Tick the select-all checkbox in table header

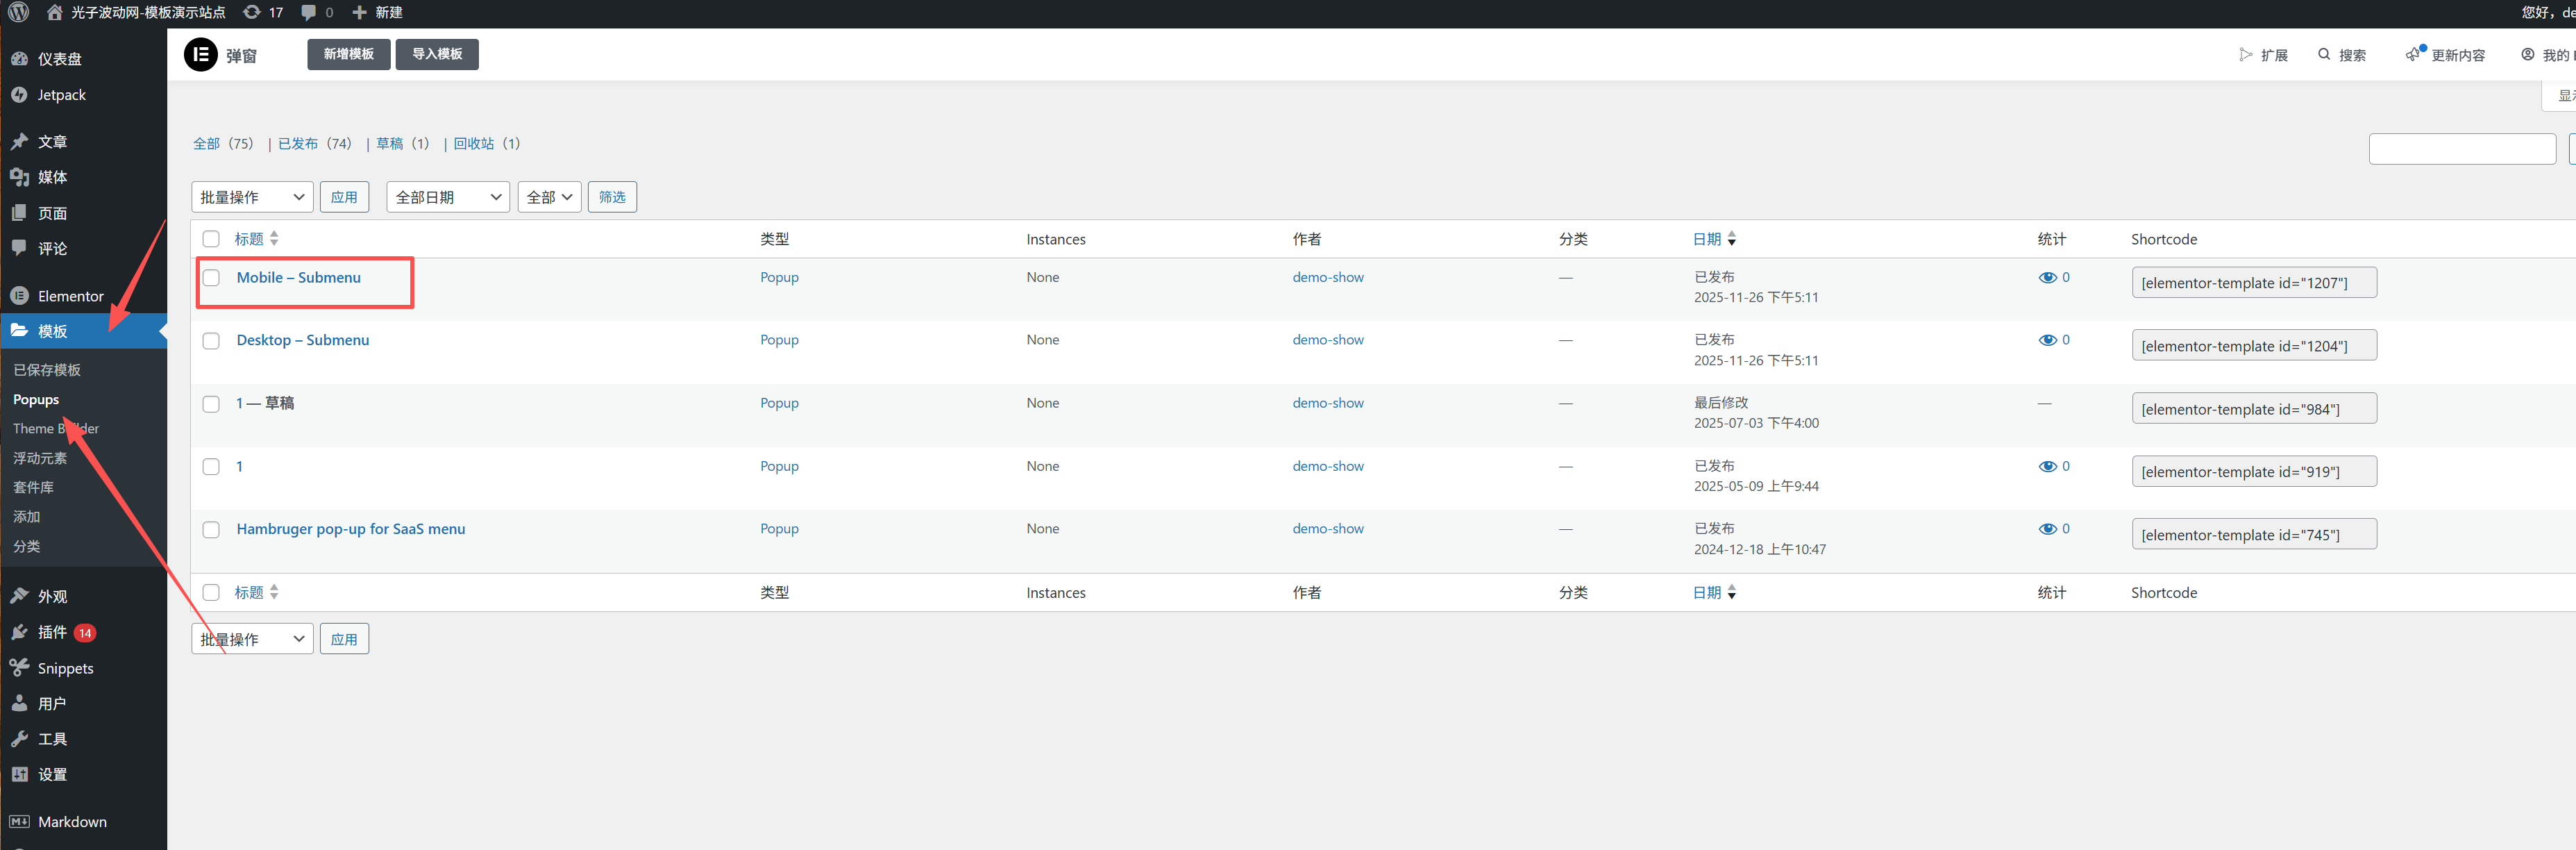click(211, 239)
